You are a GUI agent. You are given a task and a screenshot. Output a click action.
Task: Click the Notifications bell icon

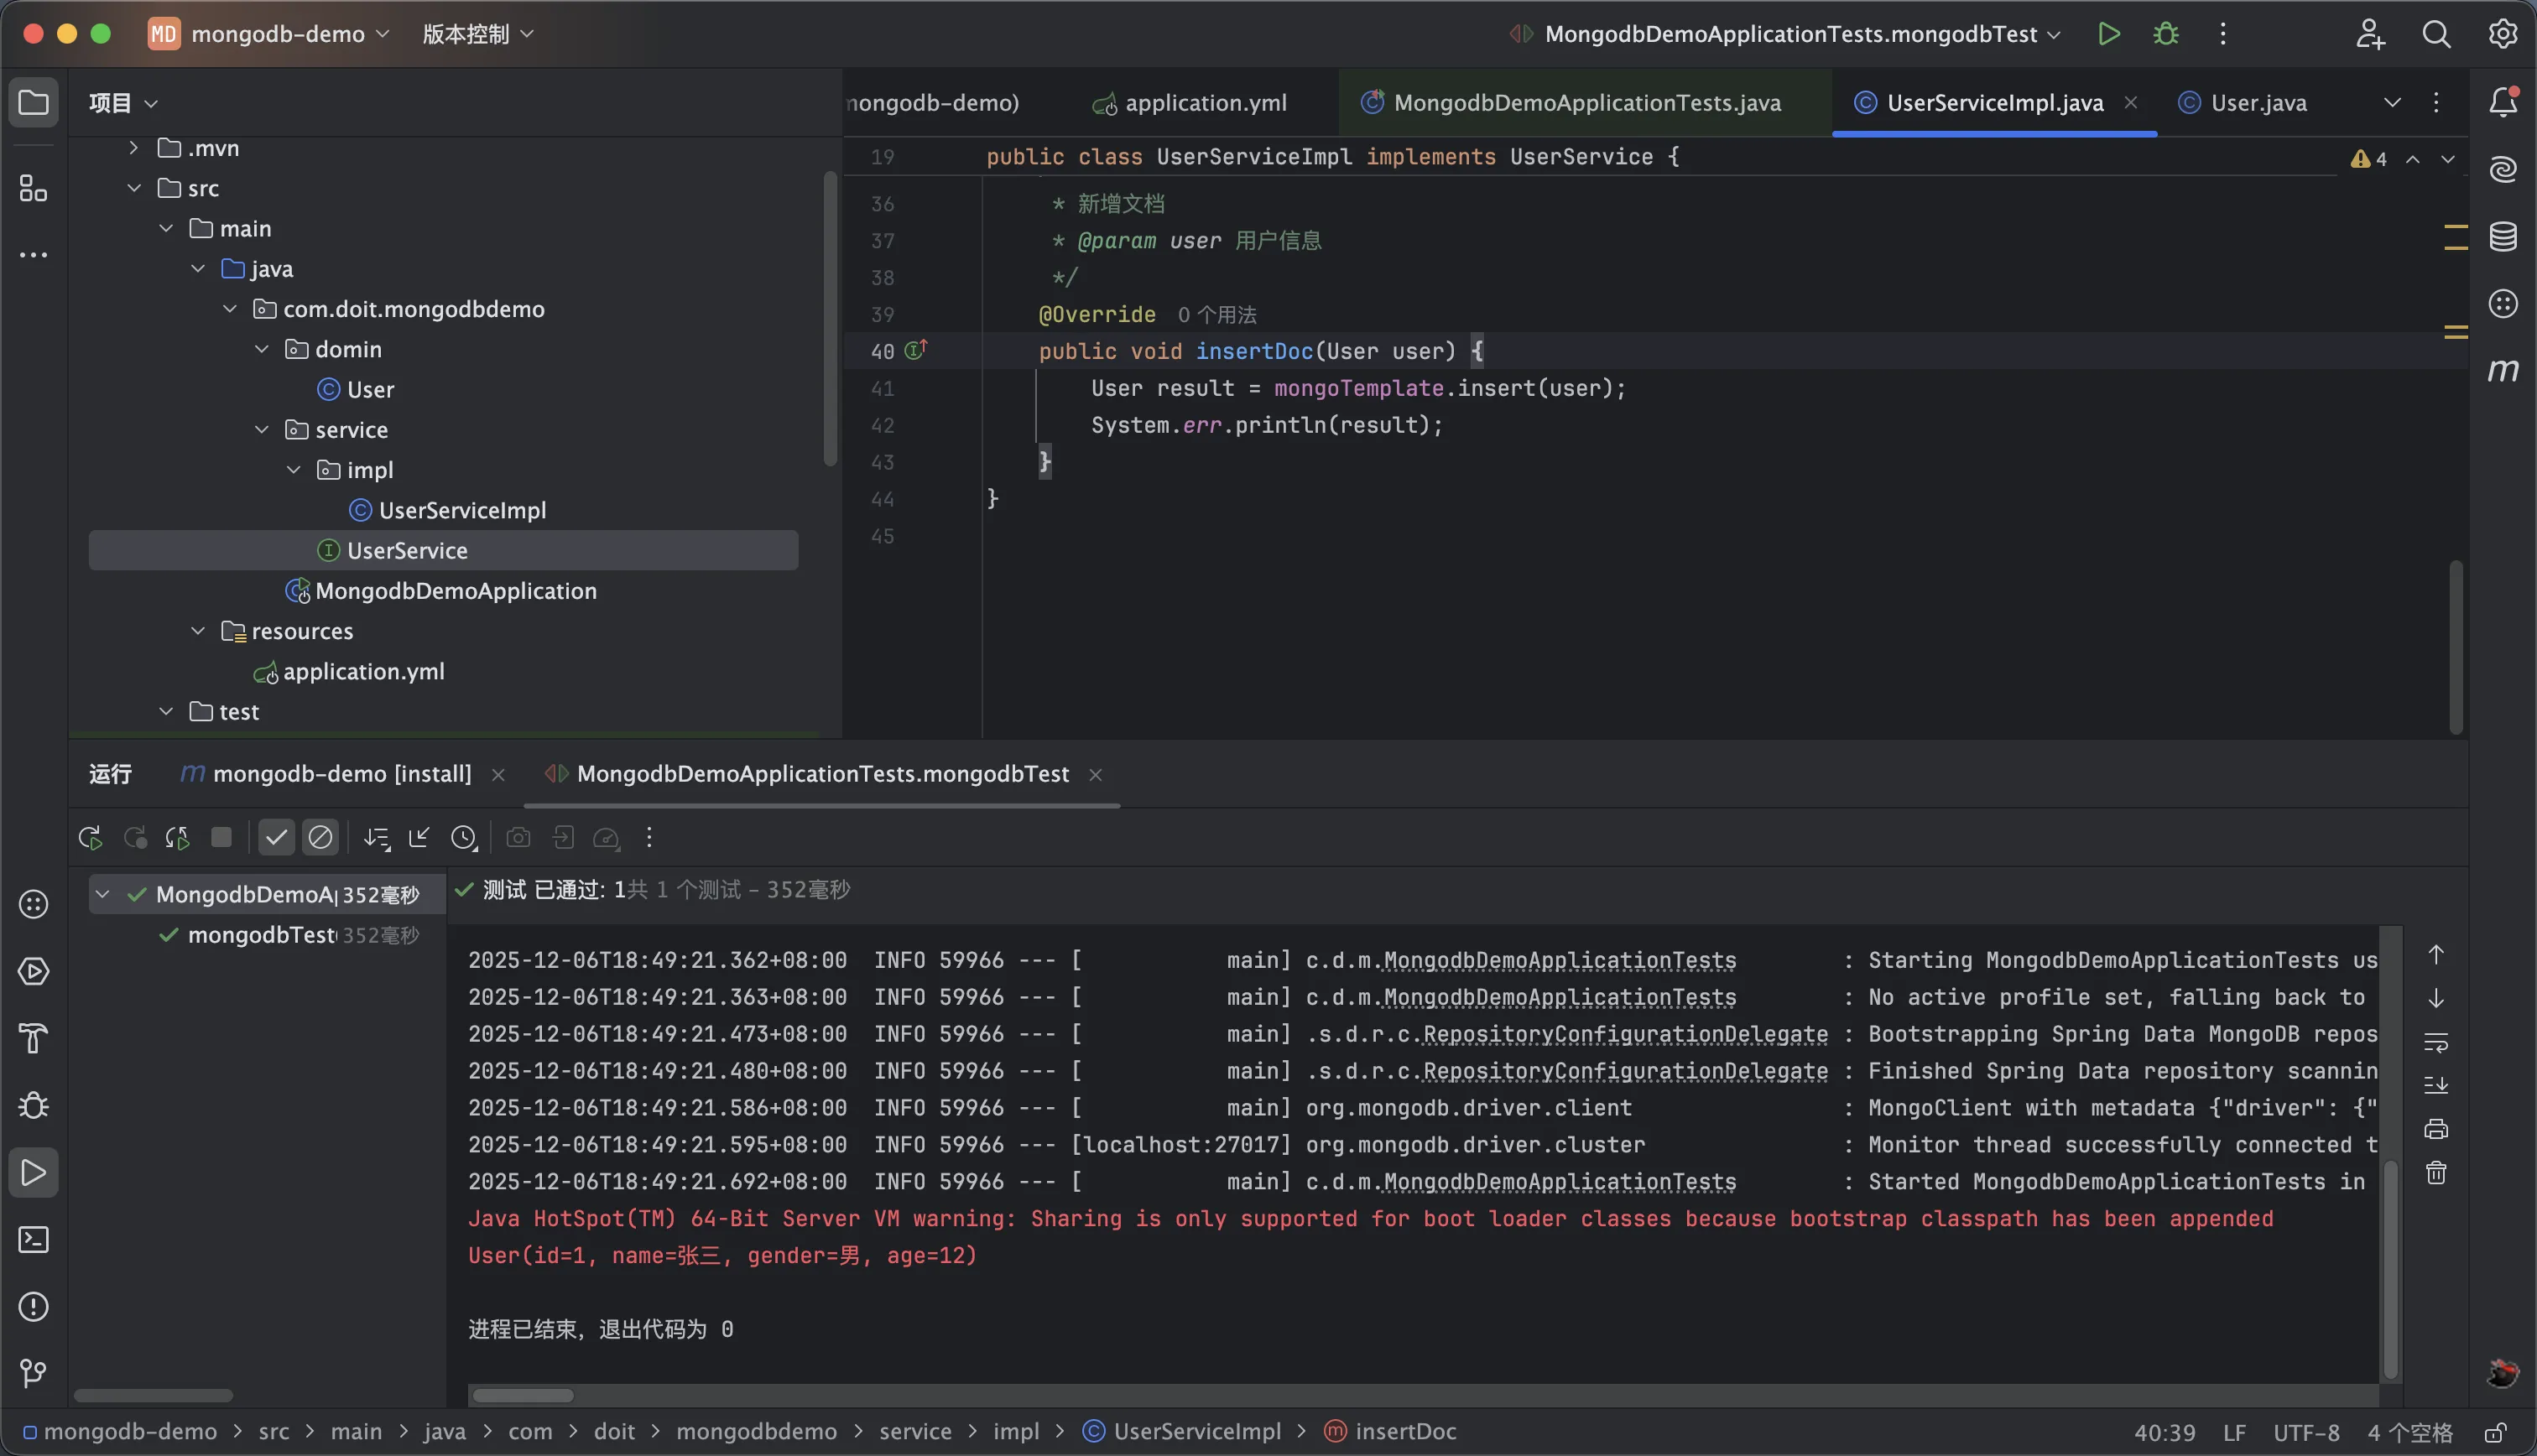2502,102
